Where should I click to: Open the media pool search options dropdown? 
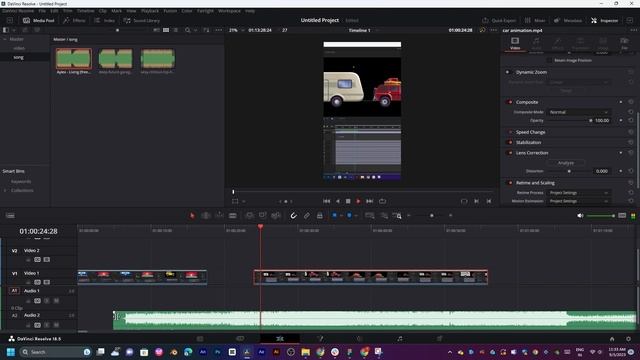pyautogui.click(x=195, y=30)
